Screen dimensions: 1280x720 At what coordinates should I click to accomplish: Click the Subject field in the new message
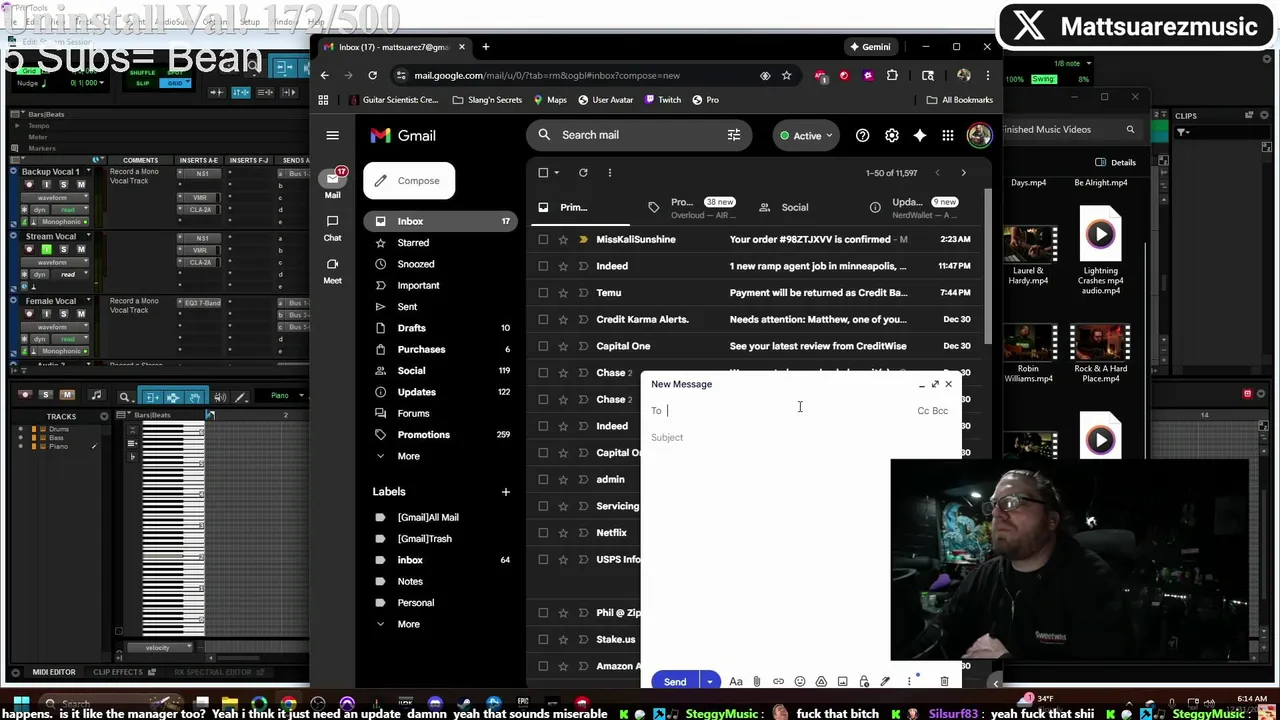[800, 437]
